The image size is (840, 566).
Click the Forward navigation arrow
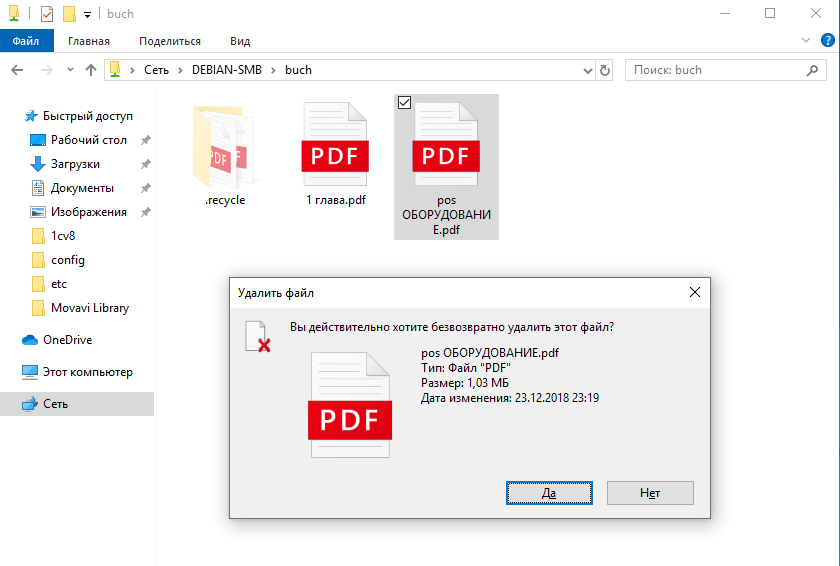(x=47, y=70)
